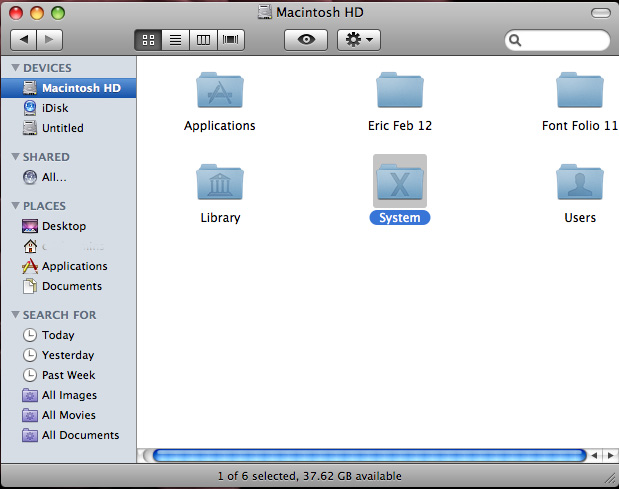The height and width of the screenshot is (489, 619).
Task: Switch to Cover Flow view
Action: 231,40
